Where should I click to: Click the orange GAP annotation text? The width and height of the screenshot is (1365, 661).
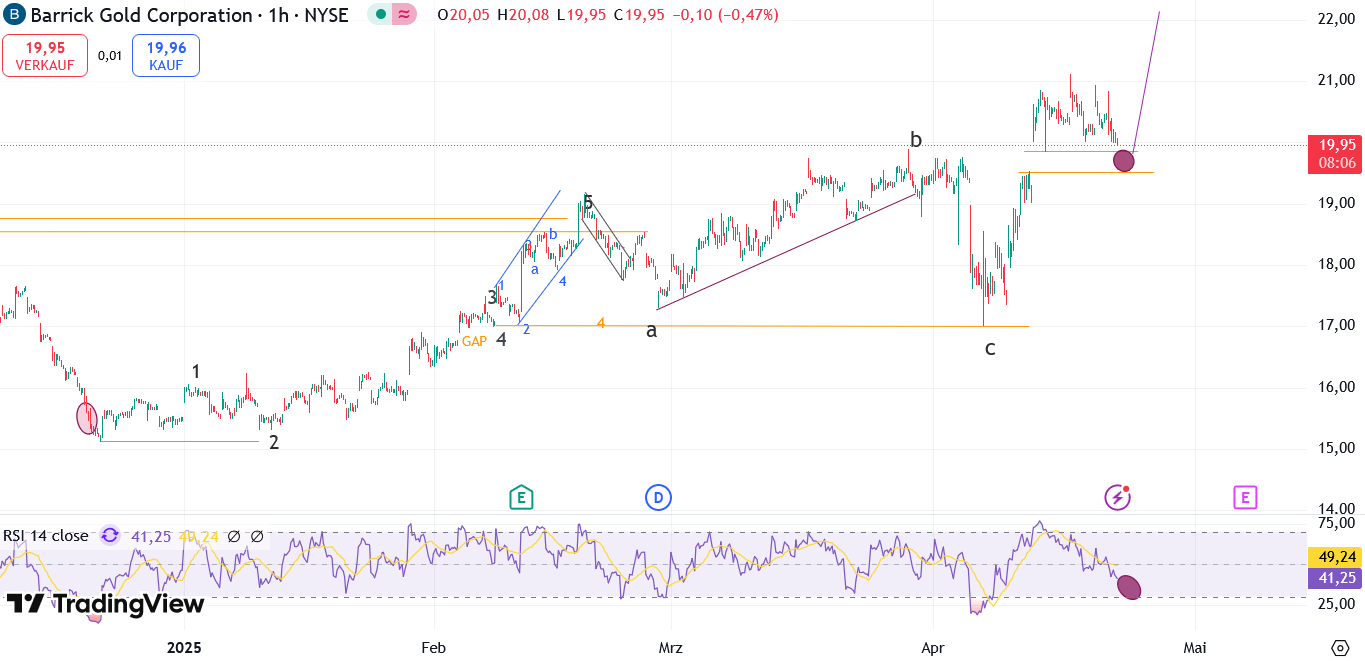pyautogui.click(x=474, y=341)
